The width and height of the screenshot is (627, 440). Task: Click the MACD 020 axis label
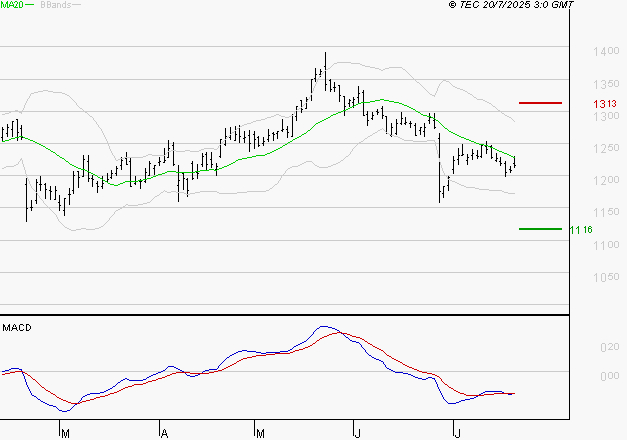pos(609,347)
